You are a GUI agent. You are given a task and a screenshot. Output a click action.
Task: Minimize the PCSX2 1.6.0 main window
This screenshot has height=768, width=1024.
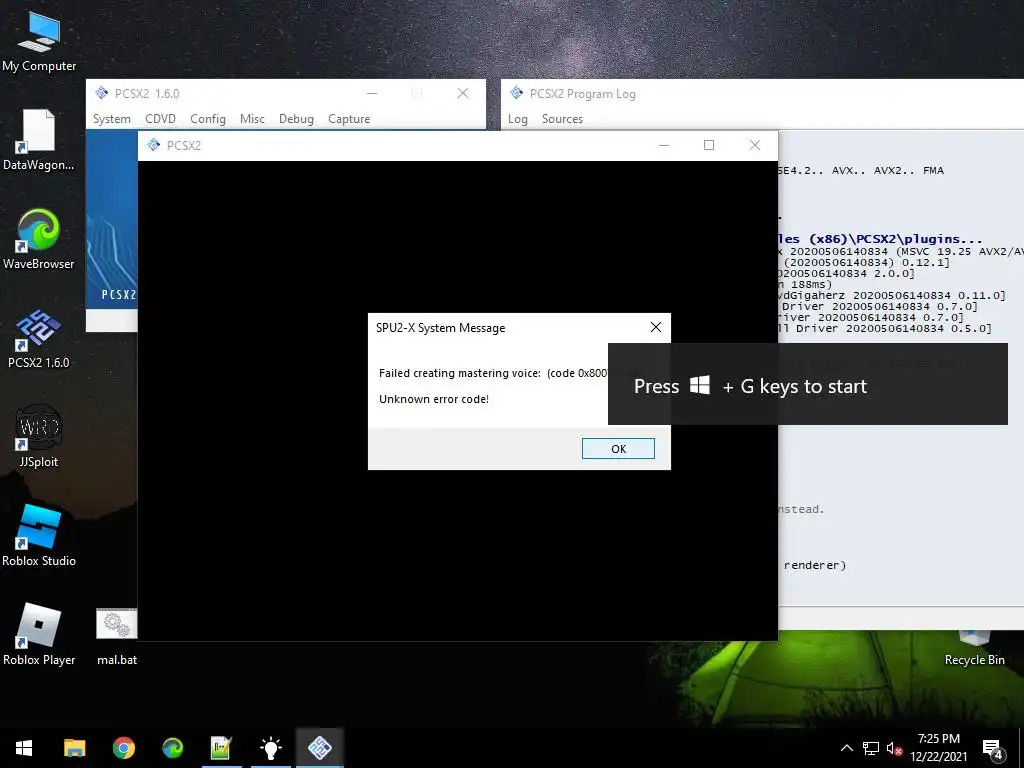372,93
